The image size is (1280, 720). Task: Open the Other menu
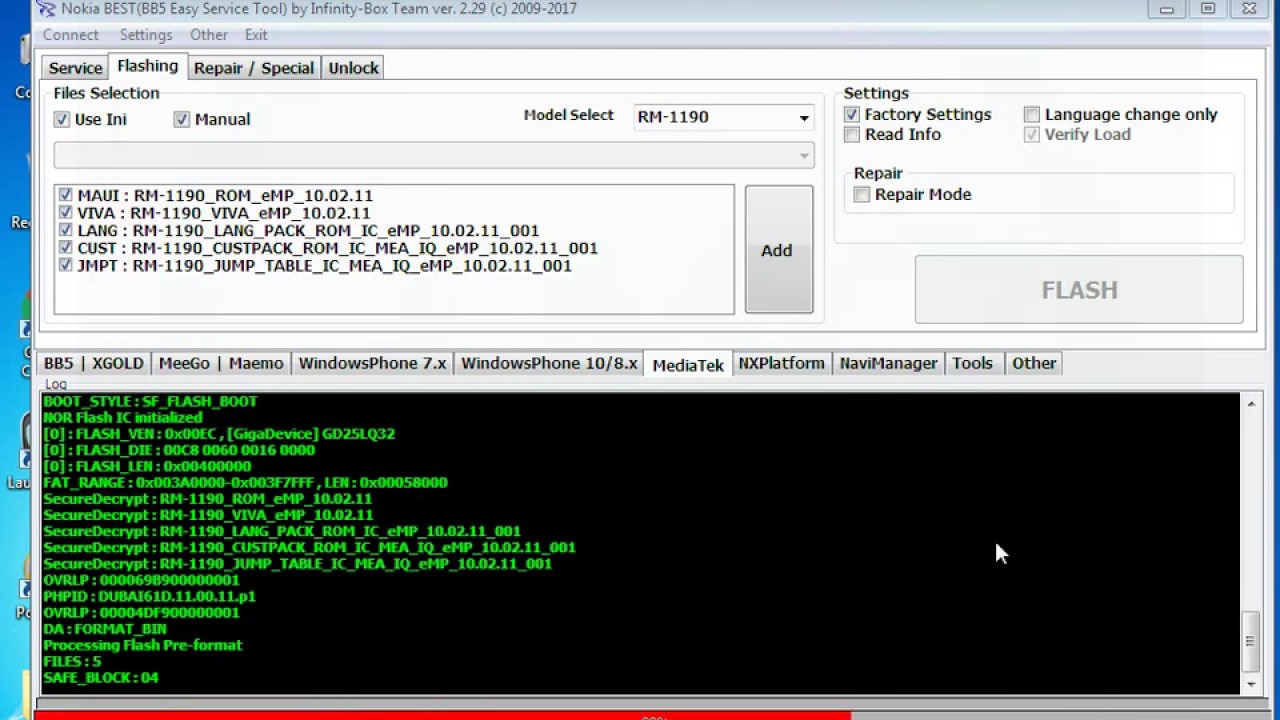(209, 35)
